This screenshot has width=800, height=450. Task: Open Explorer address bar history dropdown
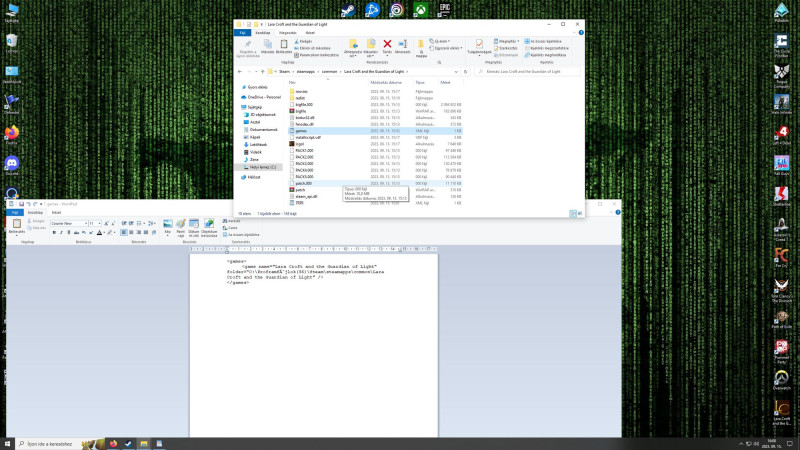pos(456,72)
